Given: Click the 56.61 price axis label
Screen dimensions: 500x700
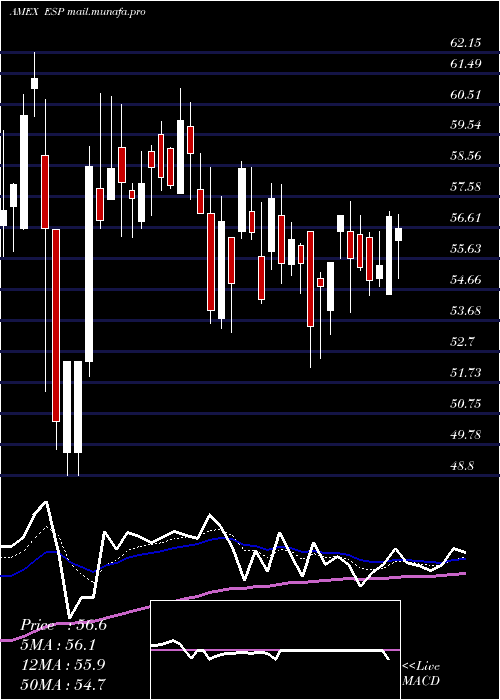Looking at the screenshot, I should point(466,218).
